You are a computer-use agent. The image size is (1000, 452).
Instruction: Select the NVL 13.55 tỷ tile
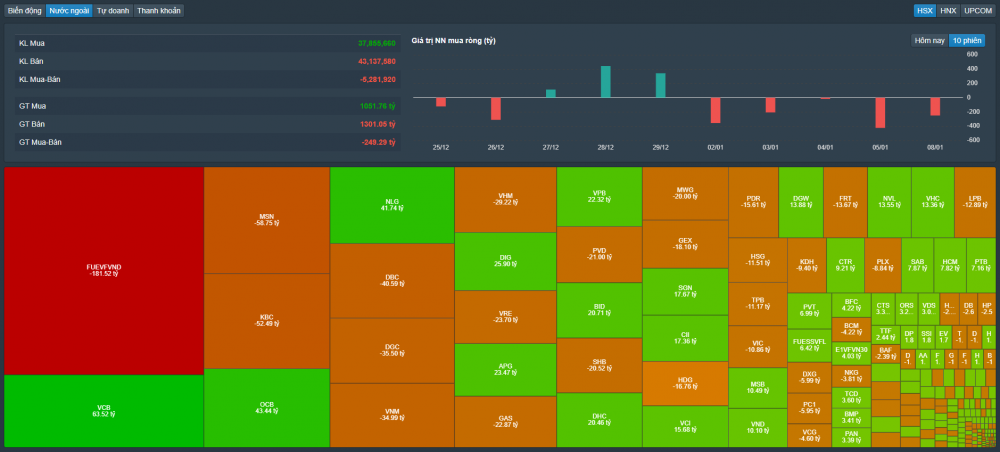point(889,203)
